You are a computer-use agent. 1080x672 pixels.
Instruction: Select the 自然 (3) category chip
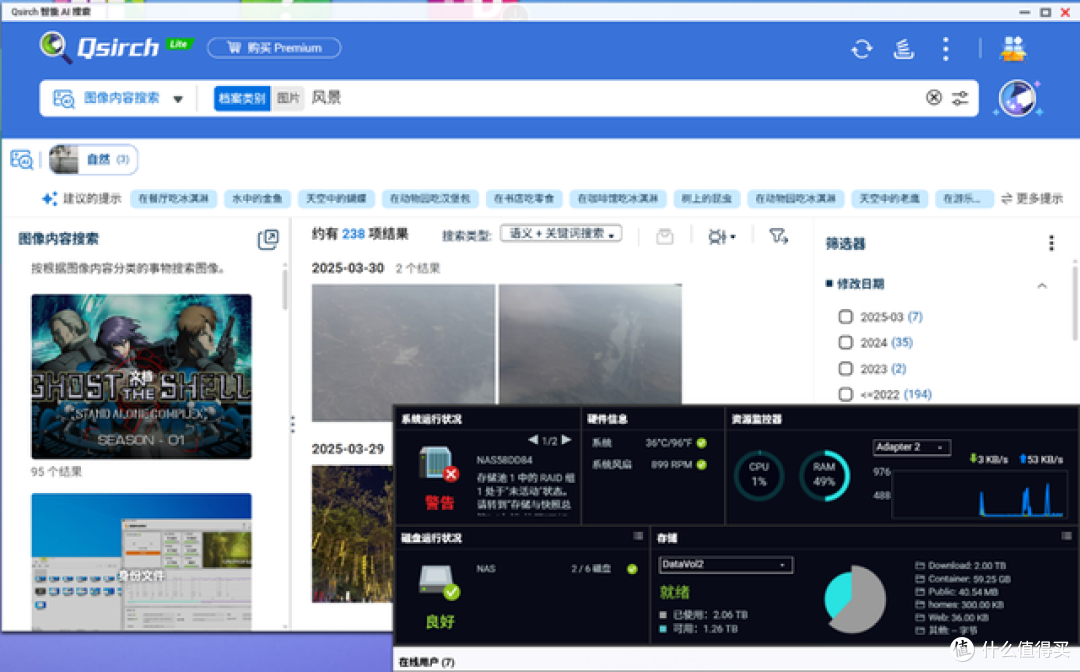[x=94, y=159]
